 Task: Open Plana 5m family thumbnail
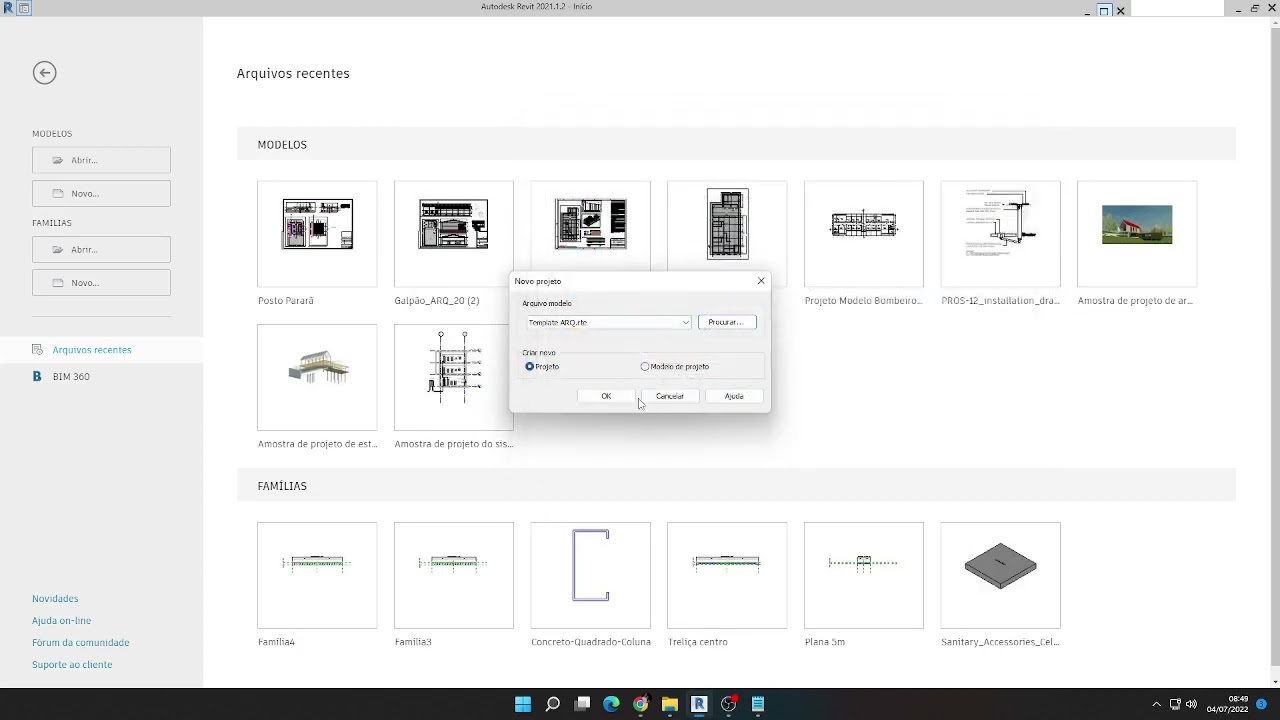coord(864,575)
